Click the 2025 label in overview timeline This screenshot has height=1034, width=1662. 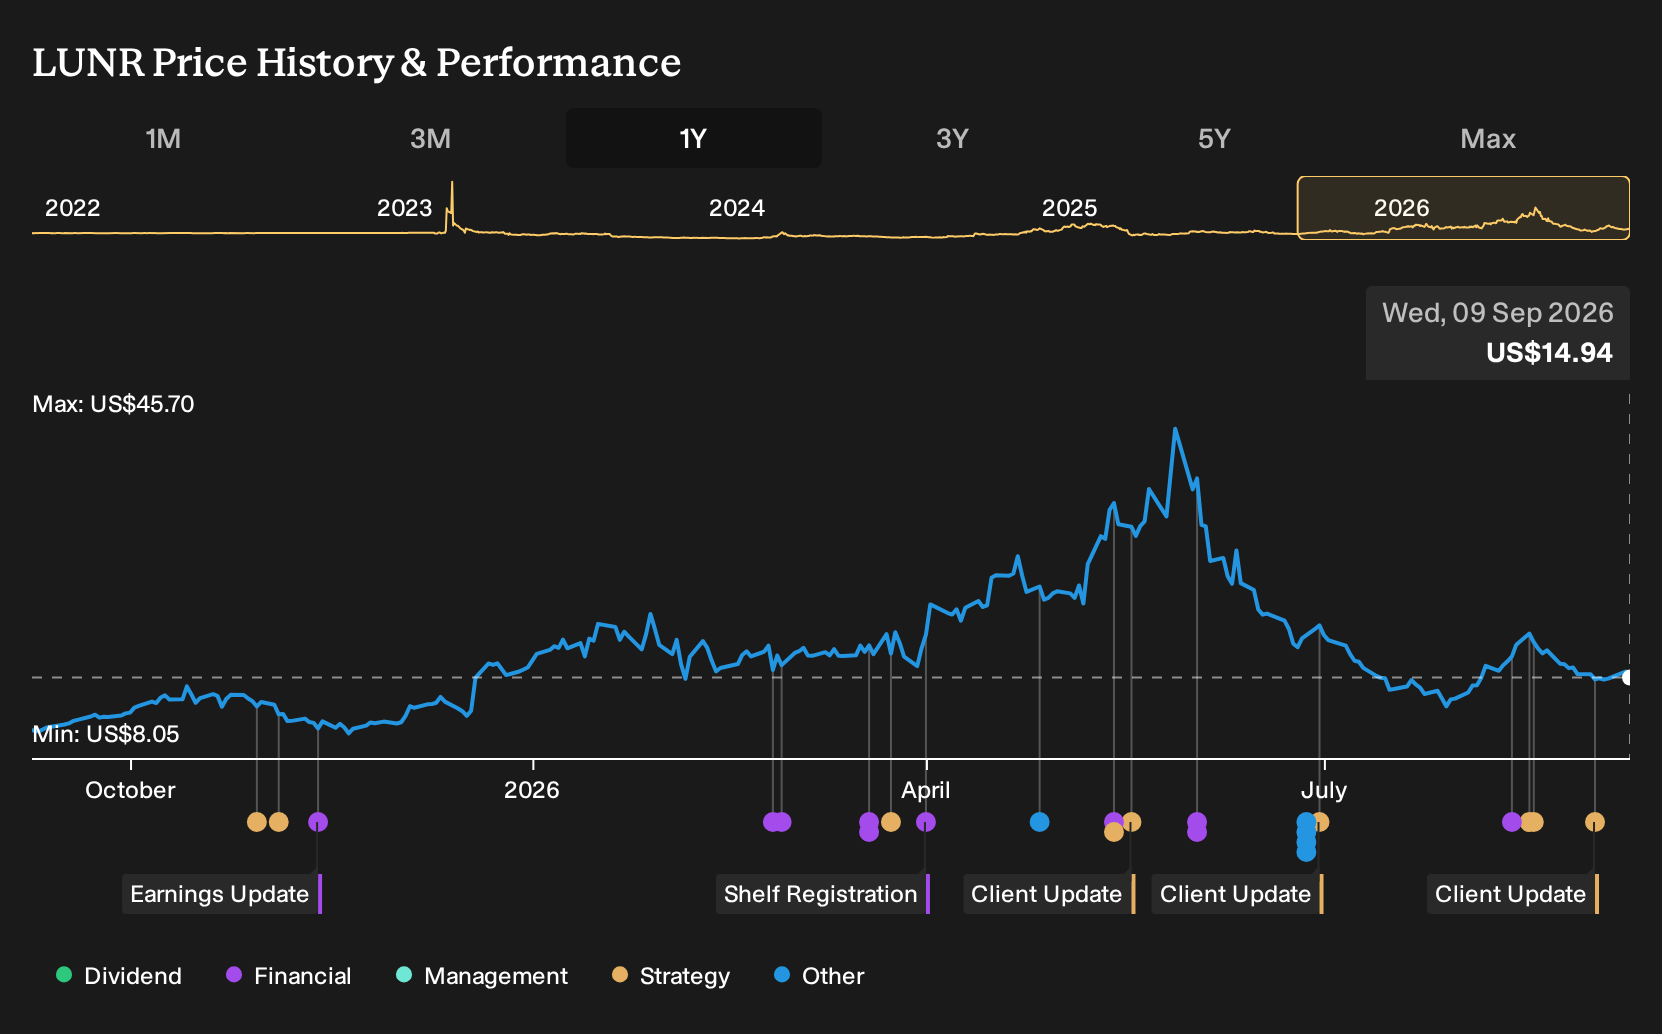click(1069, 208)
